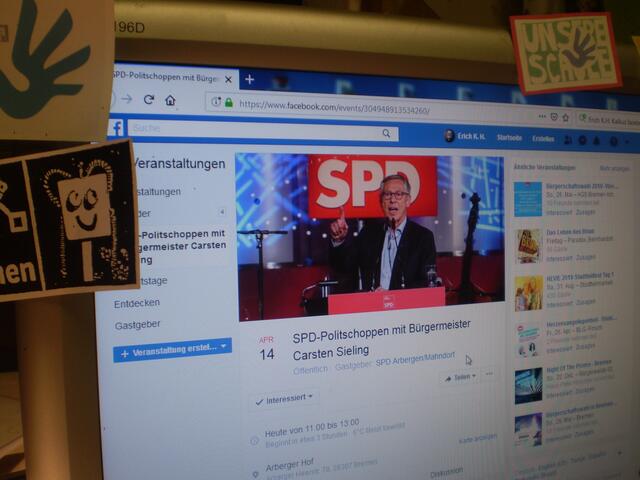Open the notifications bell in the Facebook header
The image size is (640, 480).
pyautogui.click(x=596, y=141)
